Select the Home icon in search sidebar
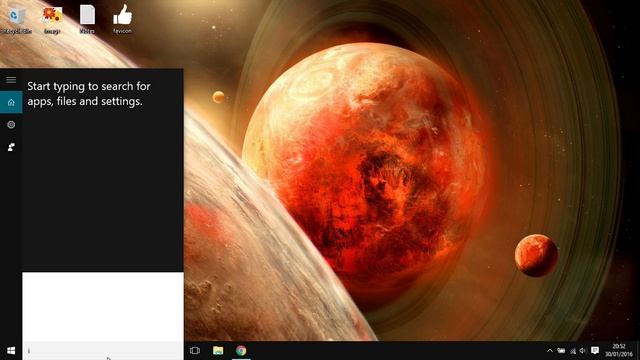Viewport: 640px width, 360px height. point(11,102)
